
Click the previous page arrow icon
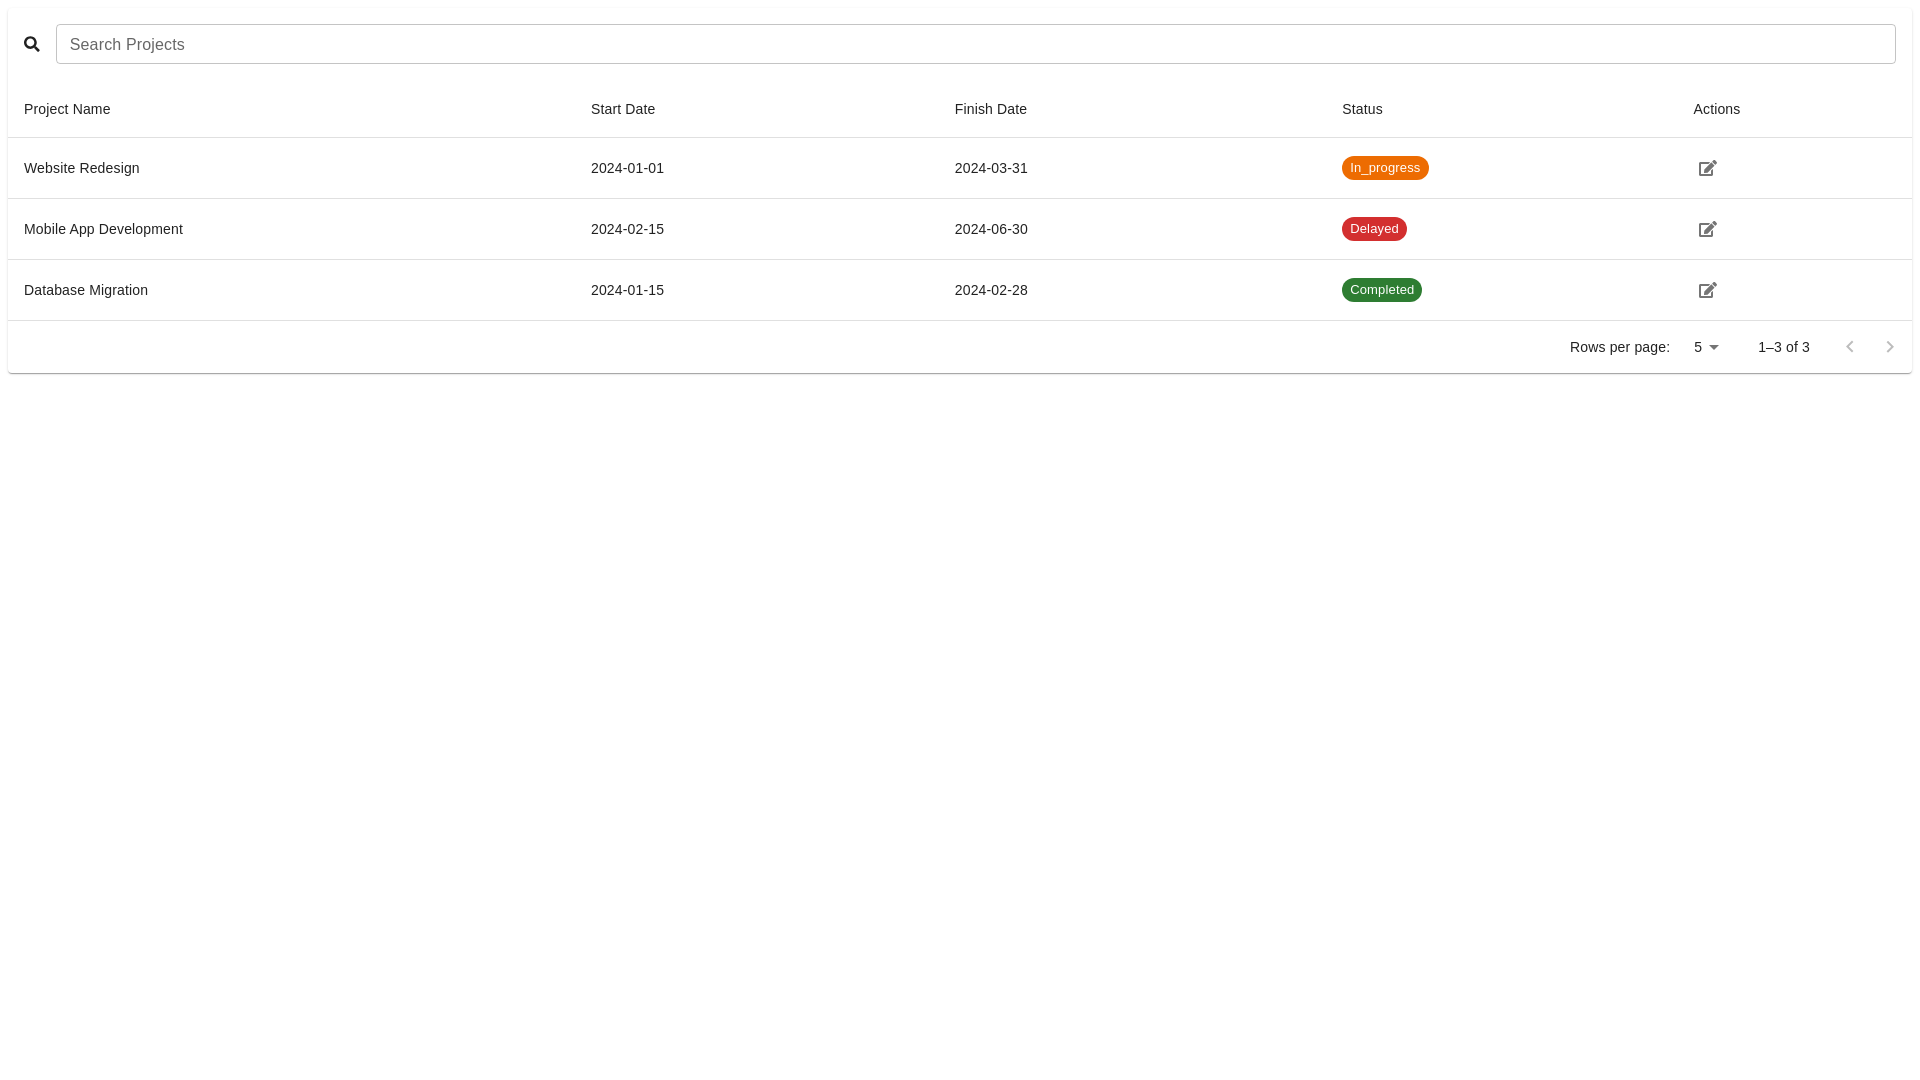tap(1850, 346)
